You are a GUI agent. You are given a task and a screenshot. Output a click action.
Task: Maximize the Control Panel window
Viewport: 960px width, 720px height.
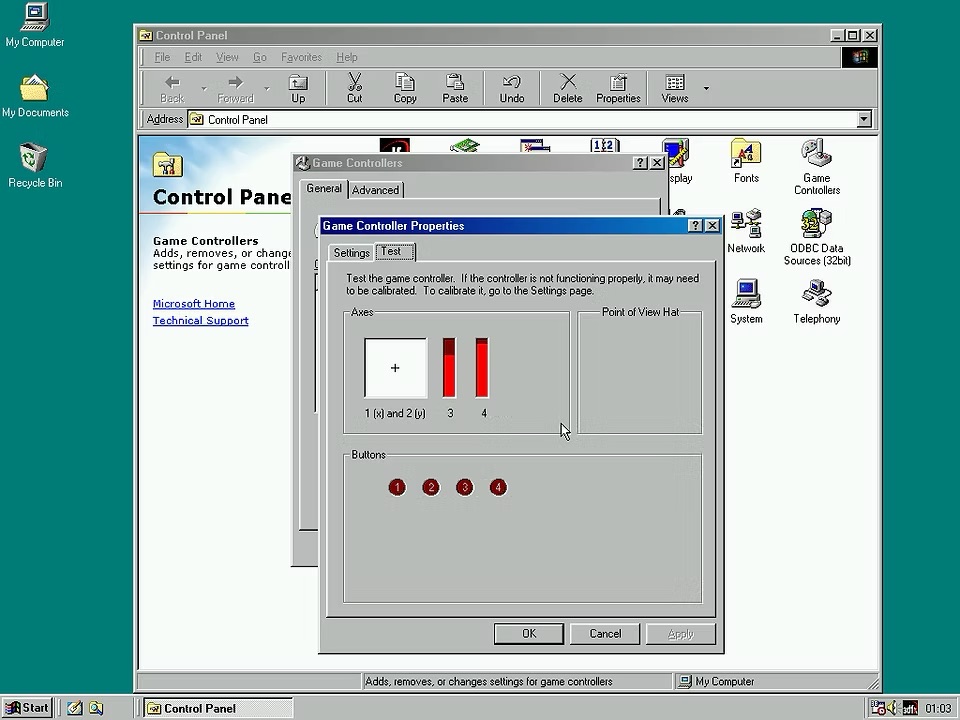pyautogui.click(x=853, y=36)
